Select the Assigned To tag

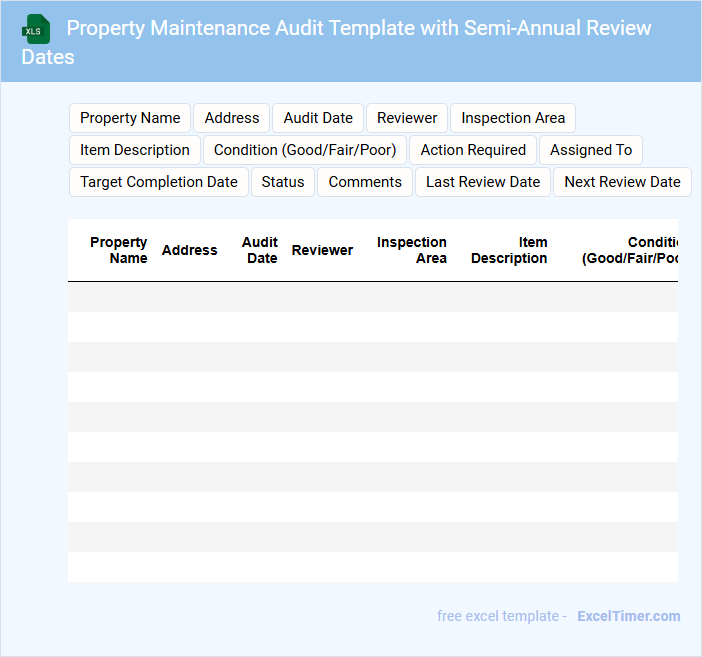(x=591, y=150)
